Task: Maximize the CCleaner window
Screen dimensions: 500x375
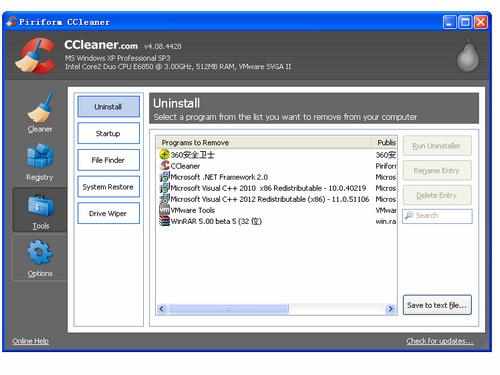Action: (465, 22)
